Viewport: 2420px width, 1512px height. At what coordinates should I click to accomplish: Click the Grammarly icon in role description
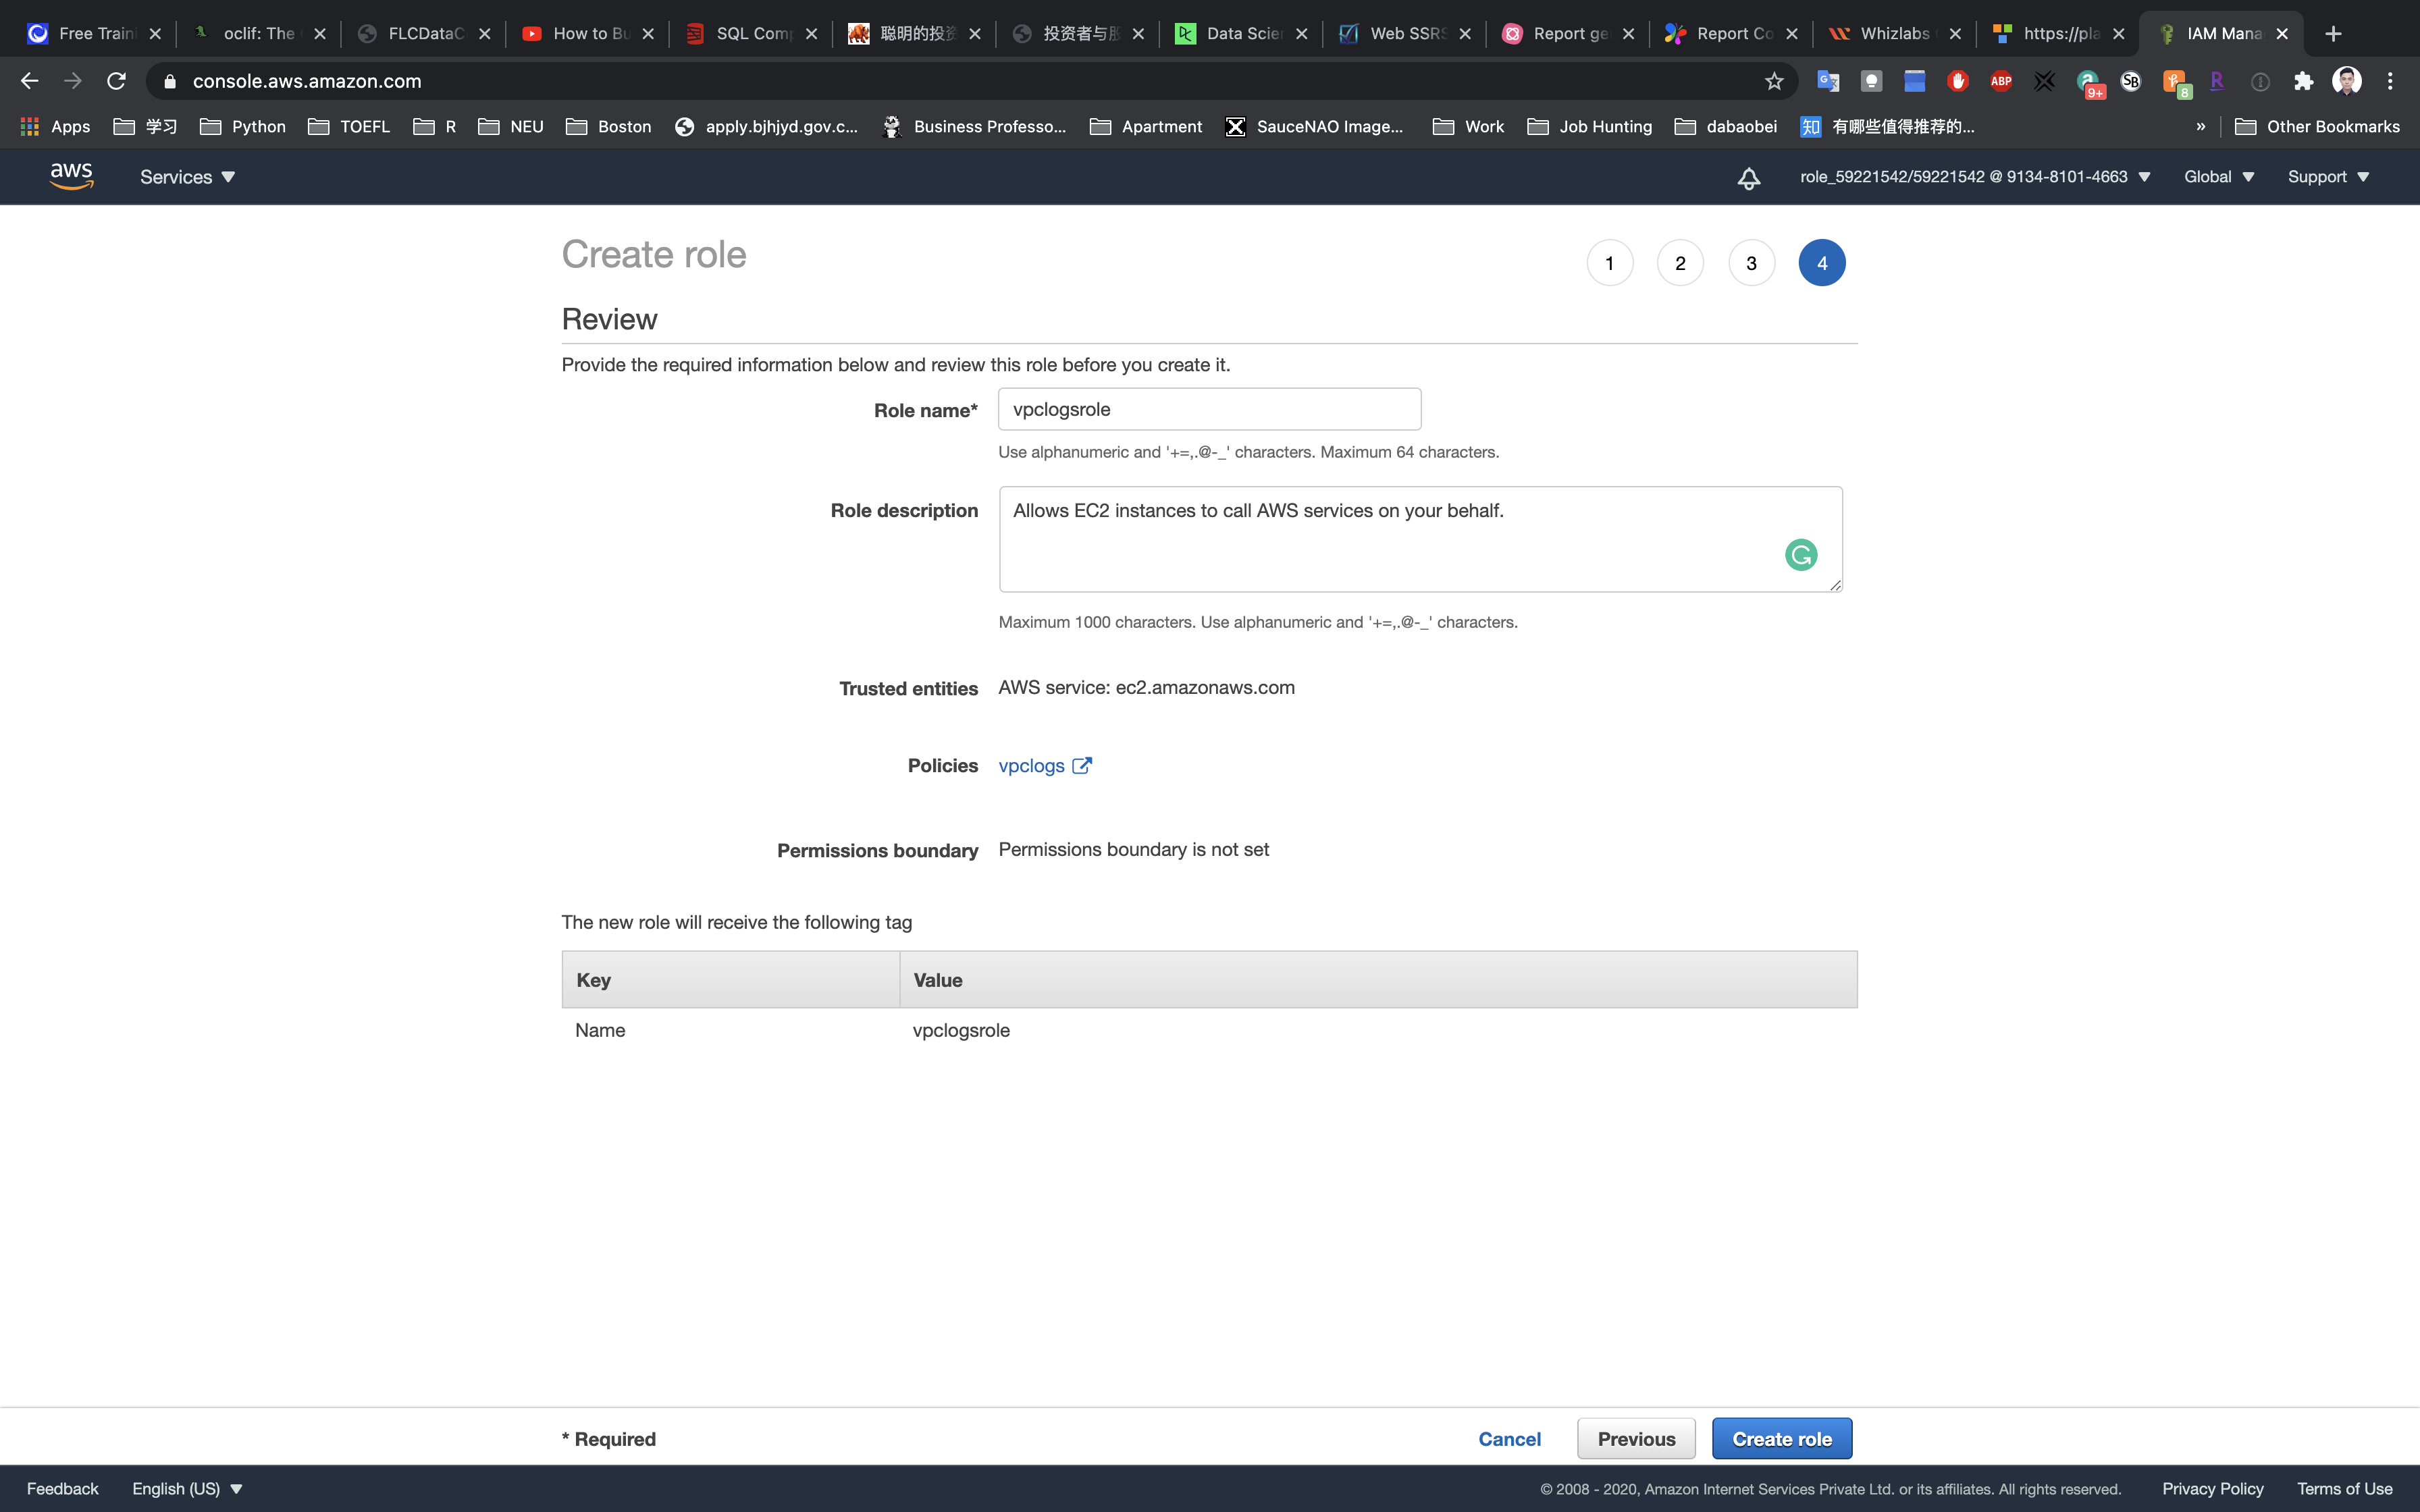(1800, 555)
